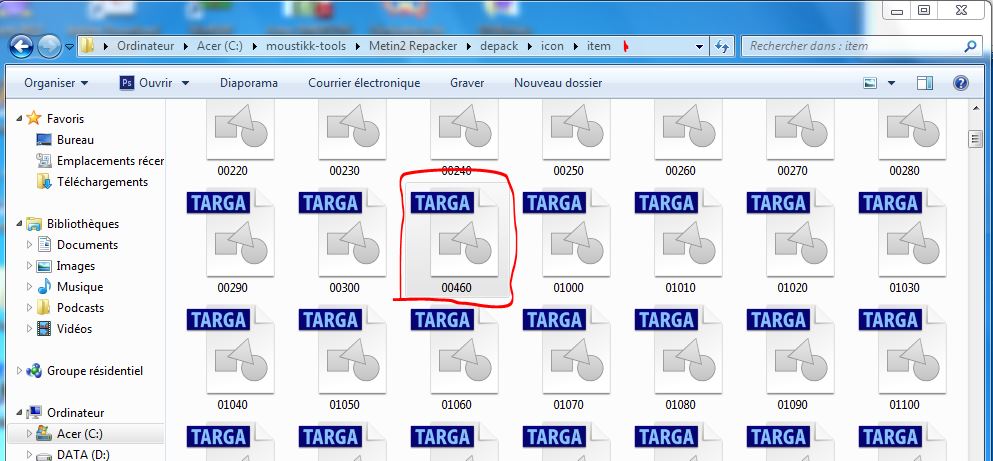Viewport: 993px width, 461px height.
Task: Start Diaporama slideshow
Action: pyautogui.click(x=249, y=83)
